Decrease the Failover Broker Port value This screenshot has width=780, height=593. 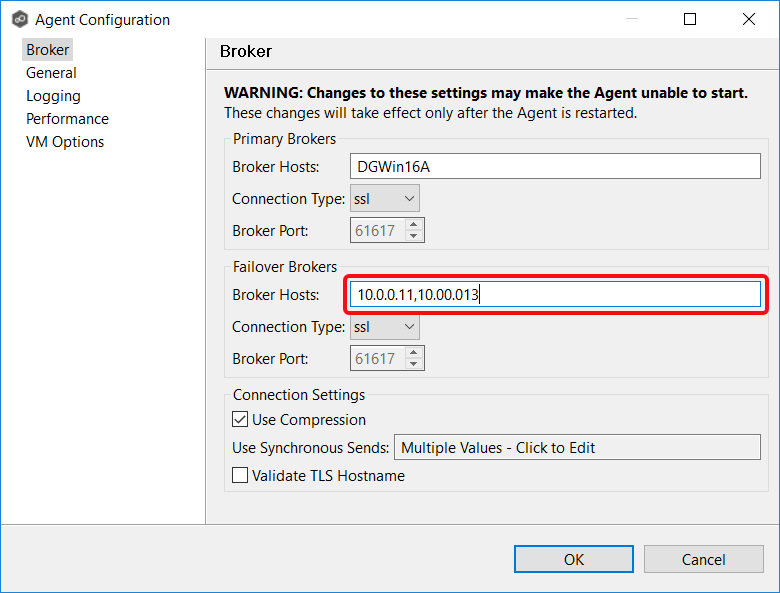pyautogui.click(x=414, y=365)
